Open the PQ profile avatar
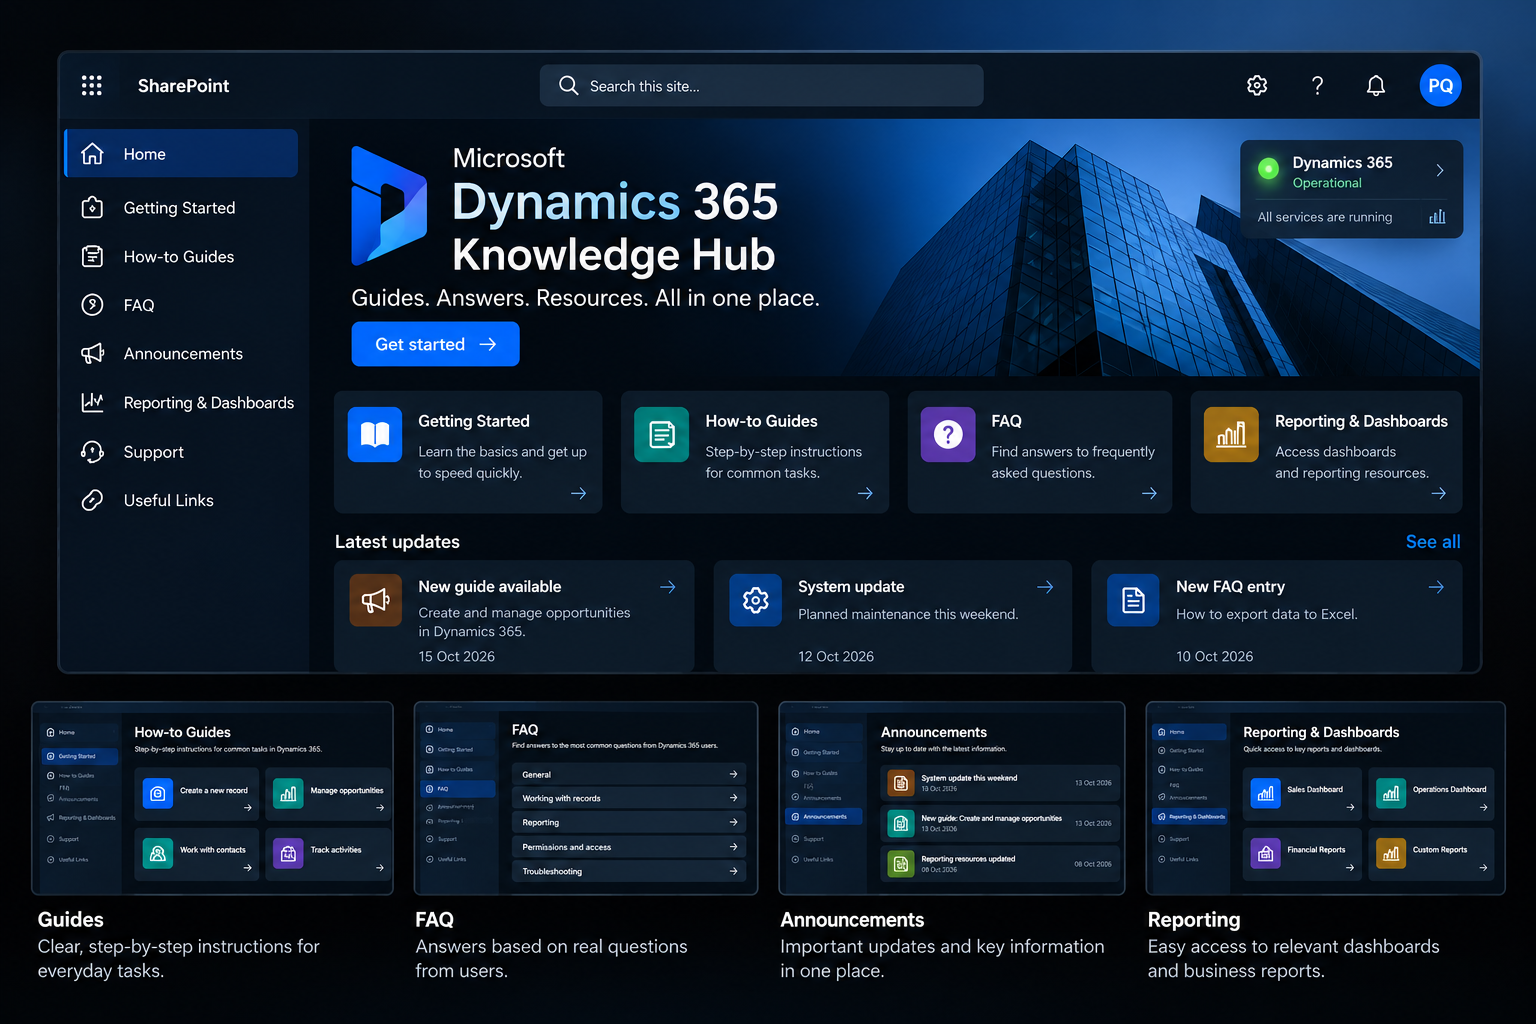Screen dimensions: 1536x1024 pyautogui.click(x=1440, y=86)
